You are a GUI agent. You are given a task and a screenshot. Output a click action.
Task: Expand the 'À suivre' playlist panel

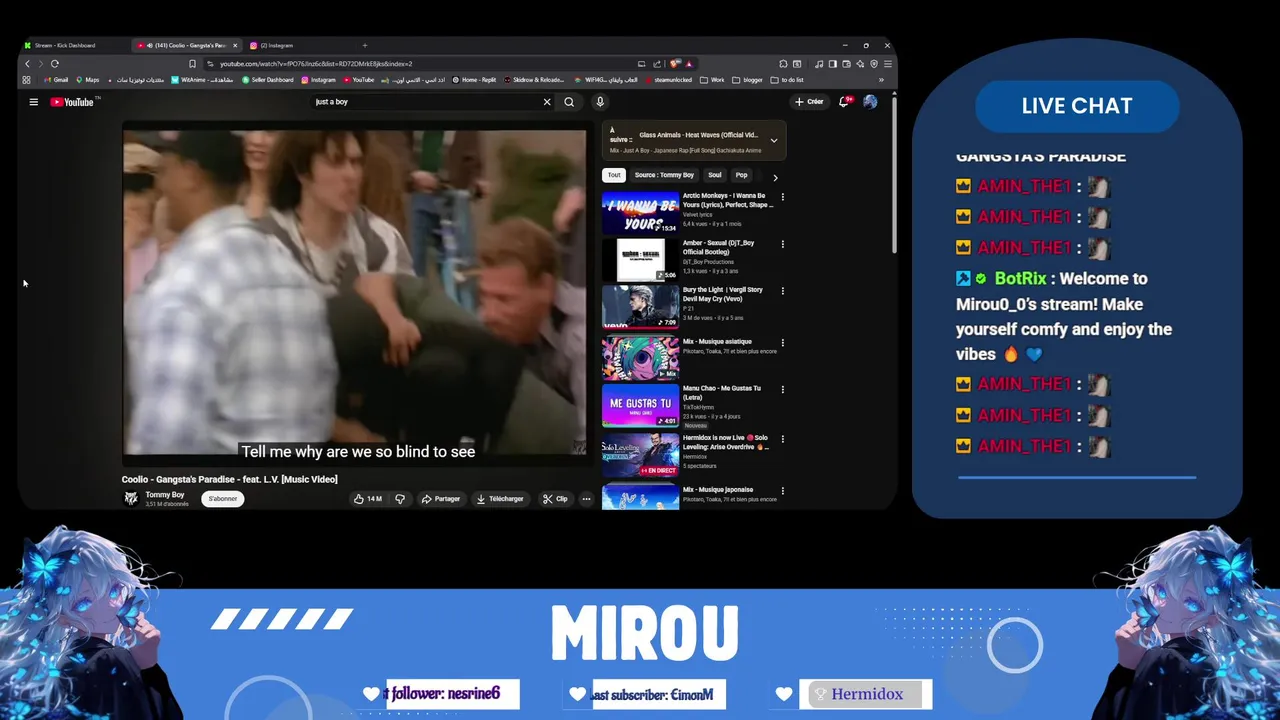coord(773,140)
